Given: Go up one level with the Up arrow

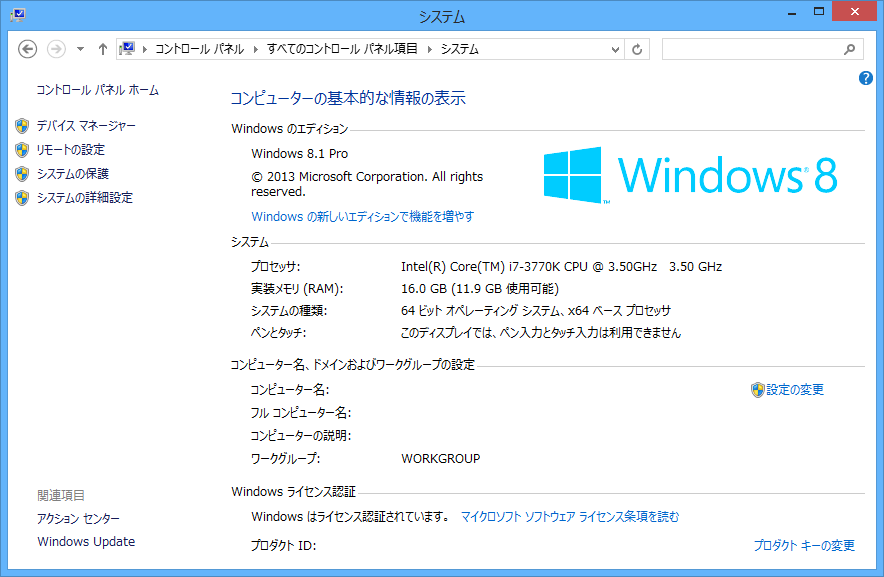Looking at the screenshot, I should (x=103, y=50).
